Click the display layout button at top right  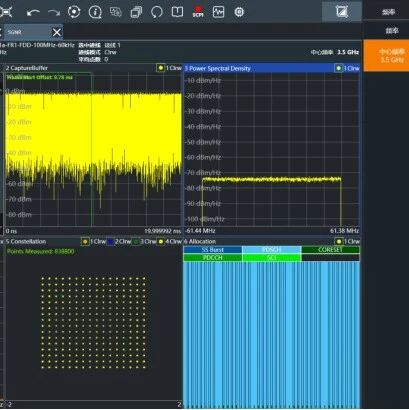pos(342,12)
